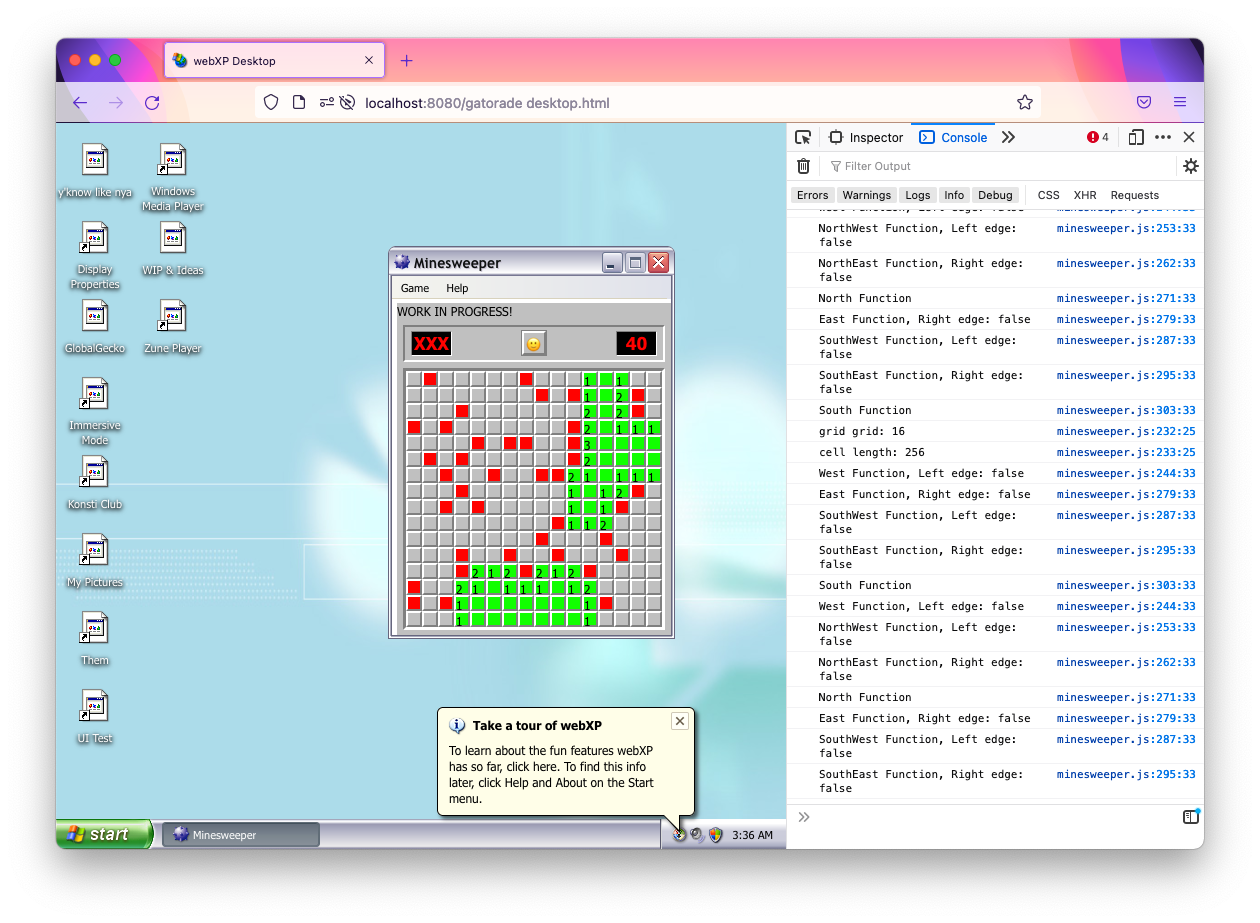This screenshot has height=923, width=1260.
Task: Open the Display Properties desktop icon
Action: pos(95,239)
